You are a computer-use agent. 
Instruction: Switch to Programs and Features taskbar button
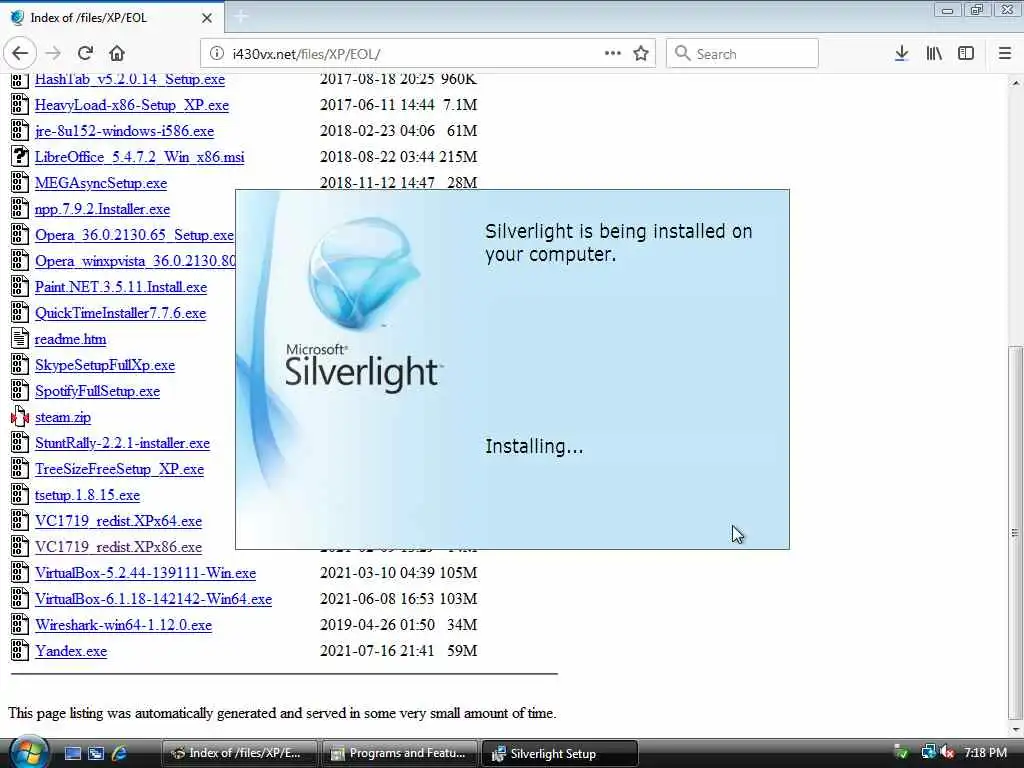399,753
